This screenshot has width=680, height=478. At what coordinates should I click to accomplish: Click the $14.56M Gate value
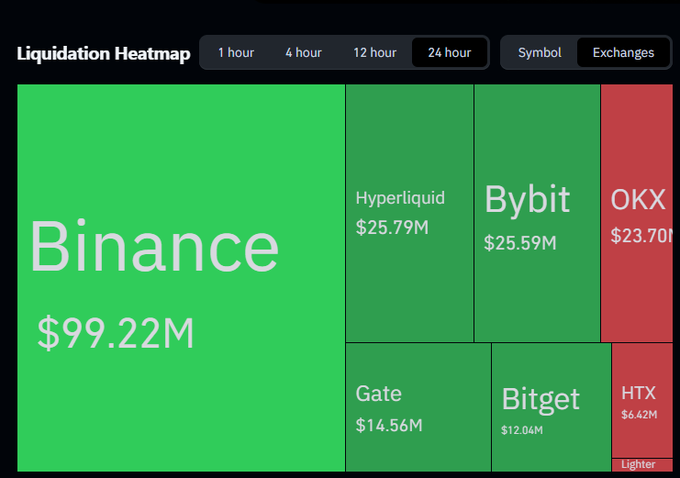pyautogui.click(x=389, y=425)
